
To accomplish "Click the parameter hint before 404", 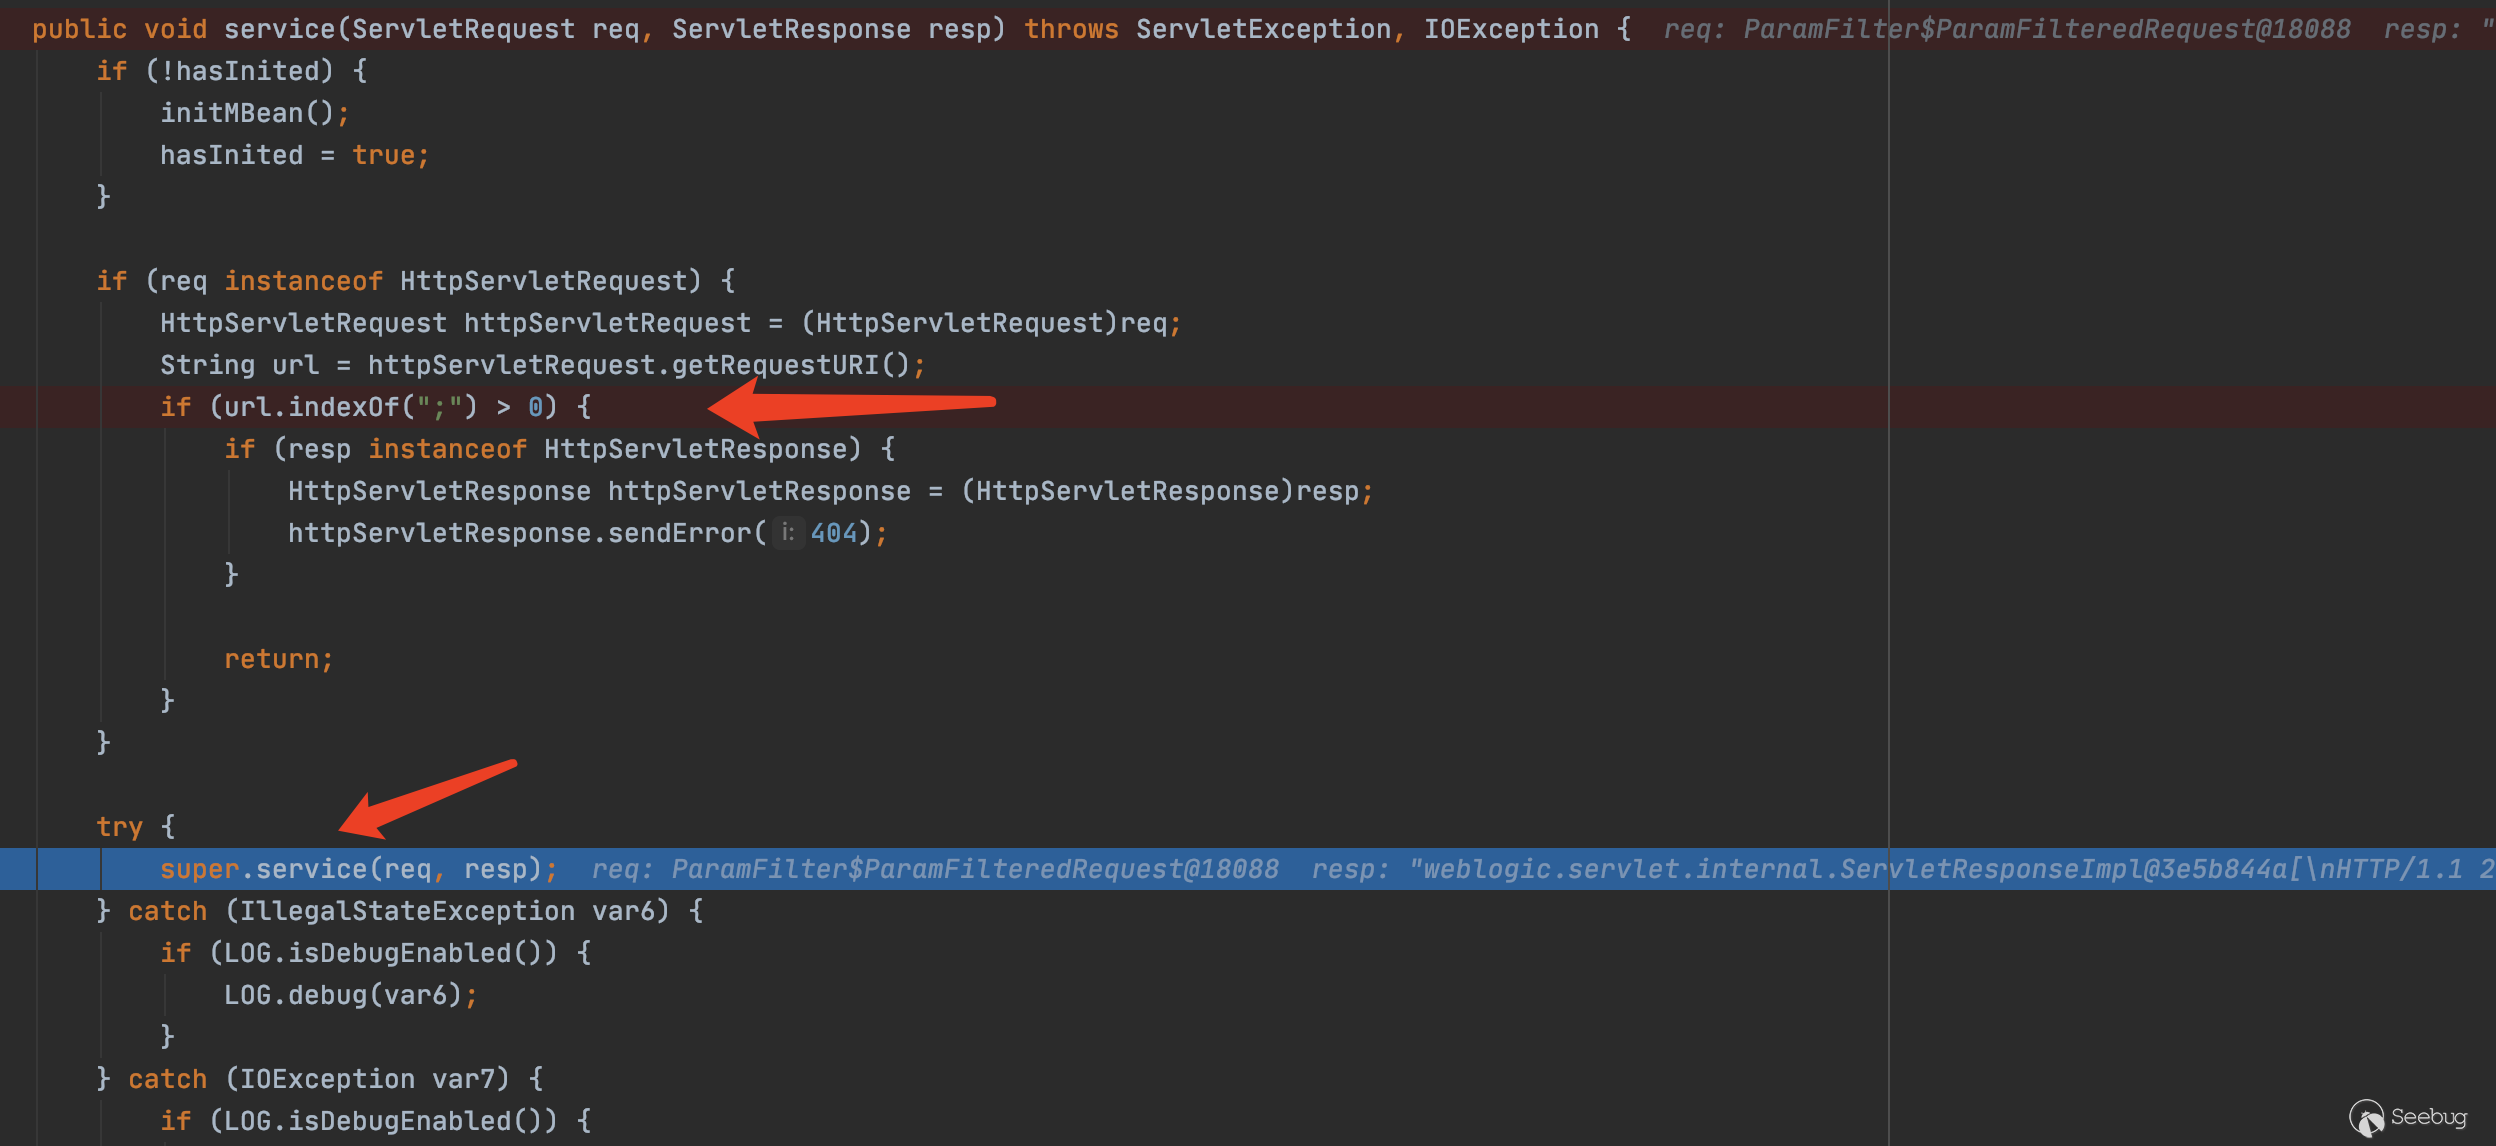I will [788, 533].
